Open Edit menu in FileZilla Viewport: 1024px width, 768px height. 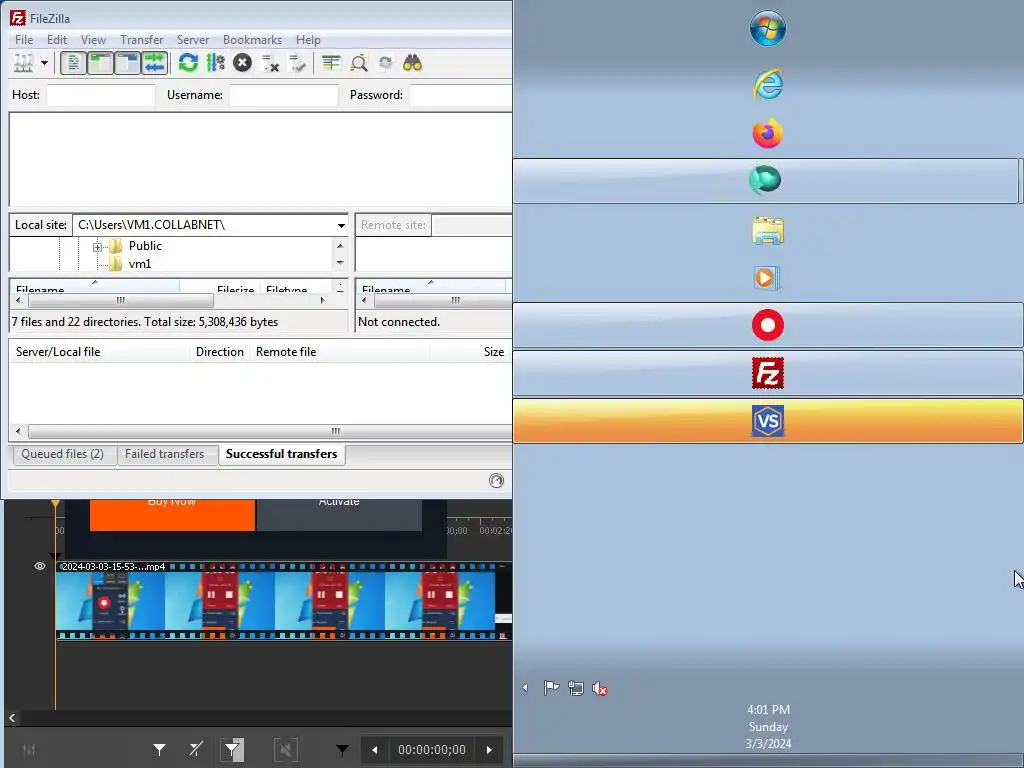coord(57,40)
